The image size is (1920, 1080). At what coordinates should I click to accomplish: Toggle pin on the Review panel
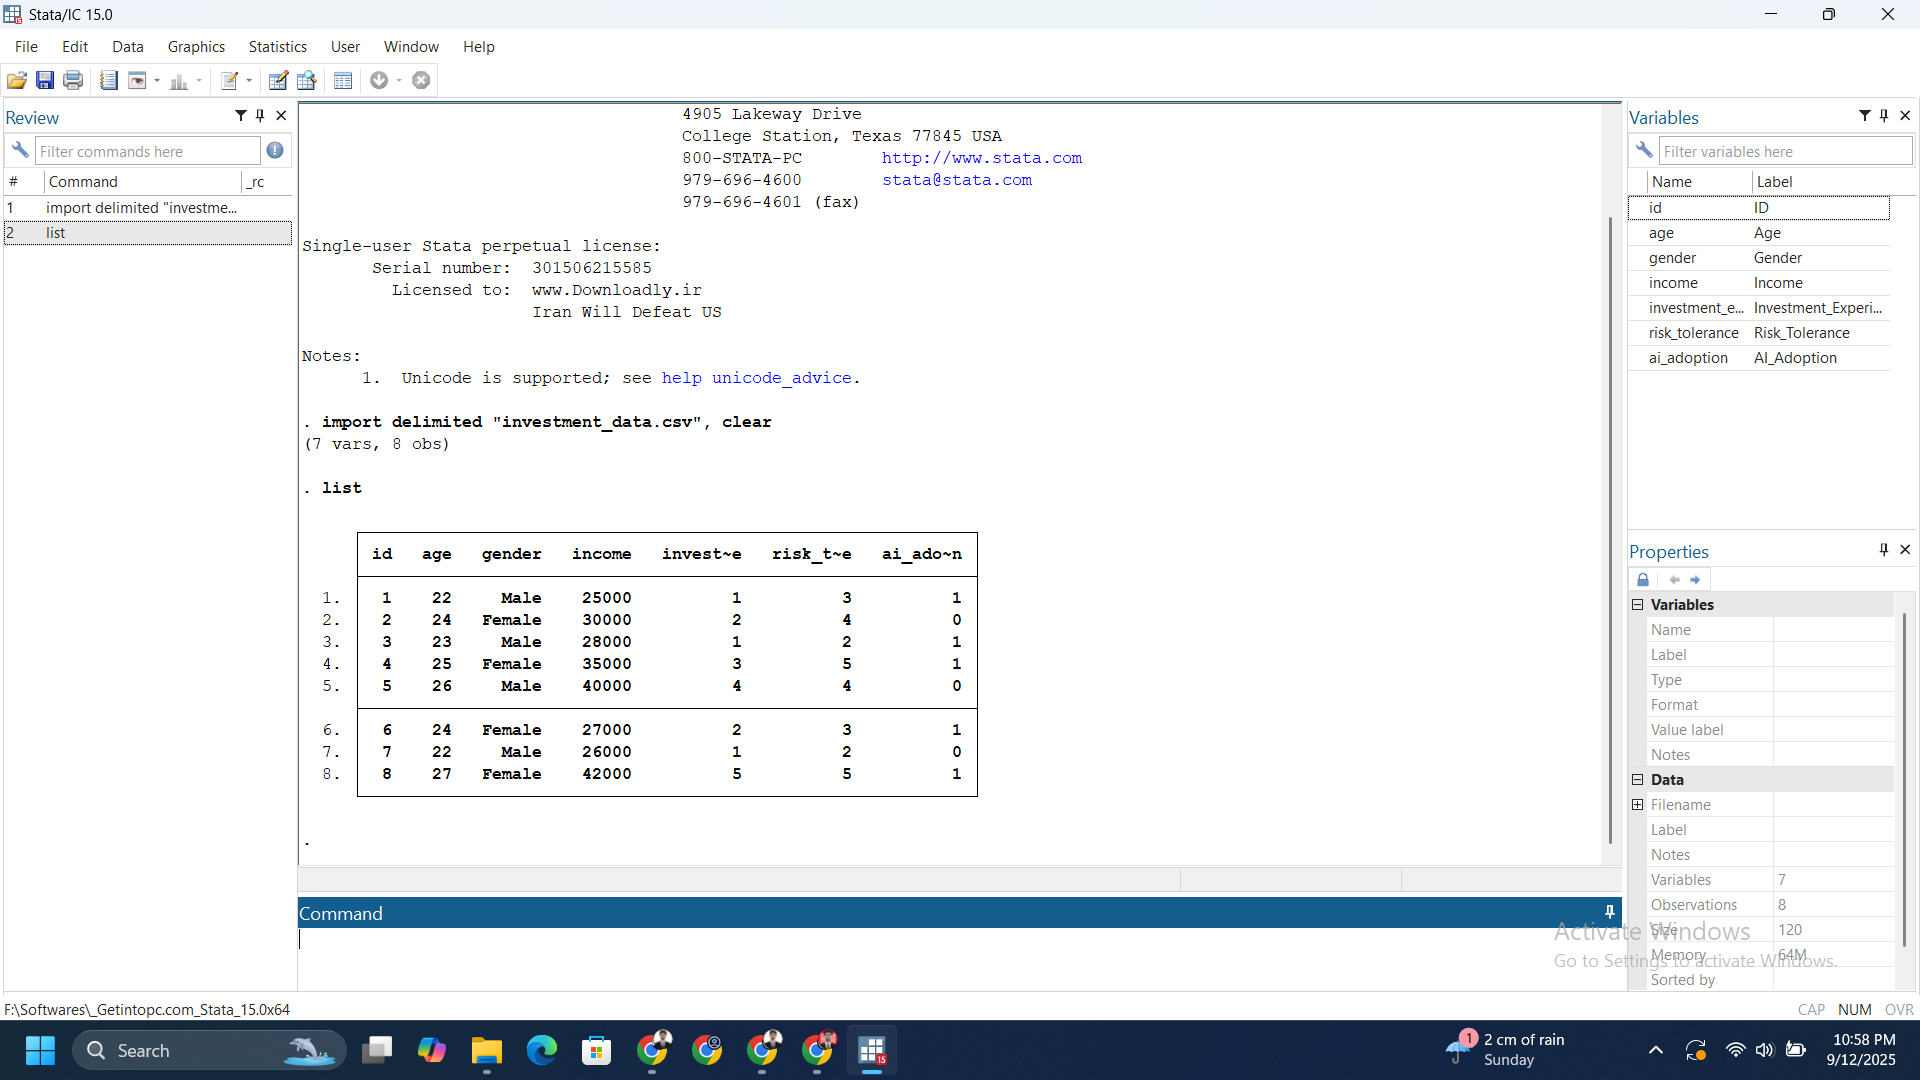(260, 116)
